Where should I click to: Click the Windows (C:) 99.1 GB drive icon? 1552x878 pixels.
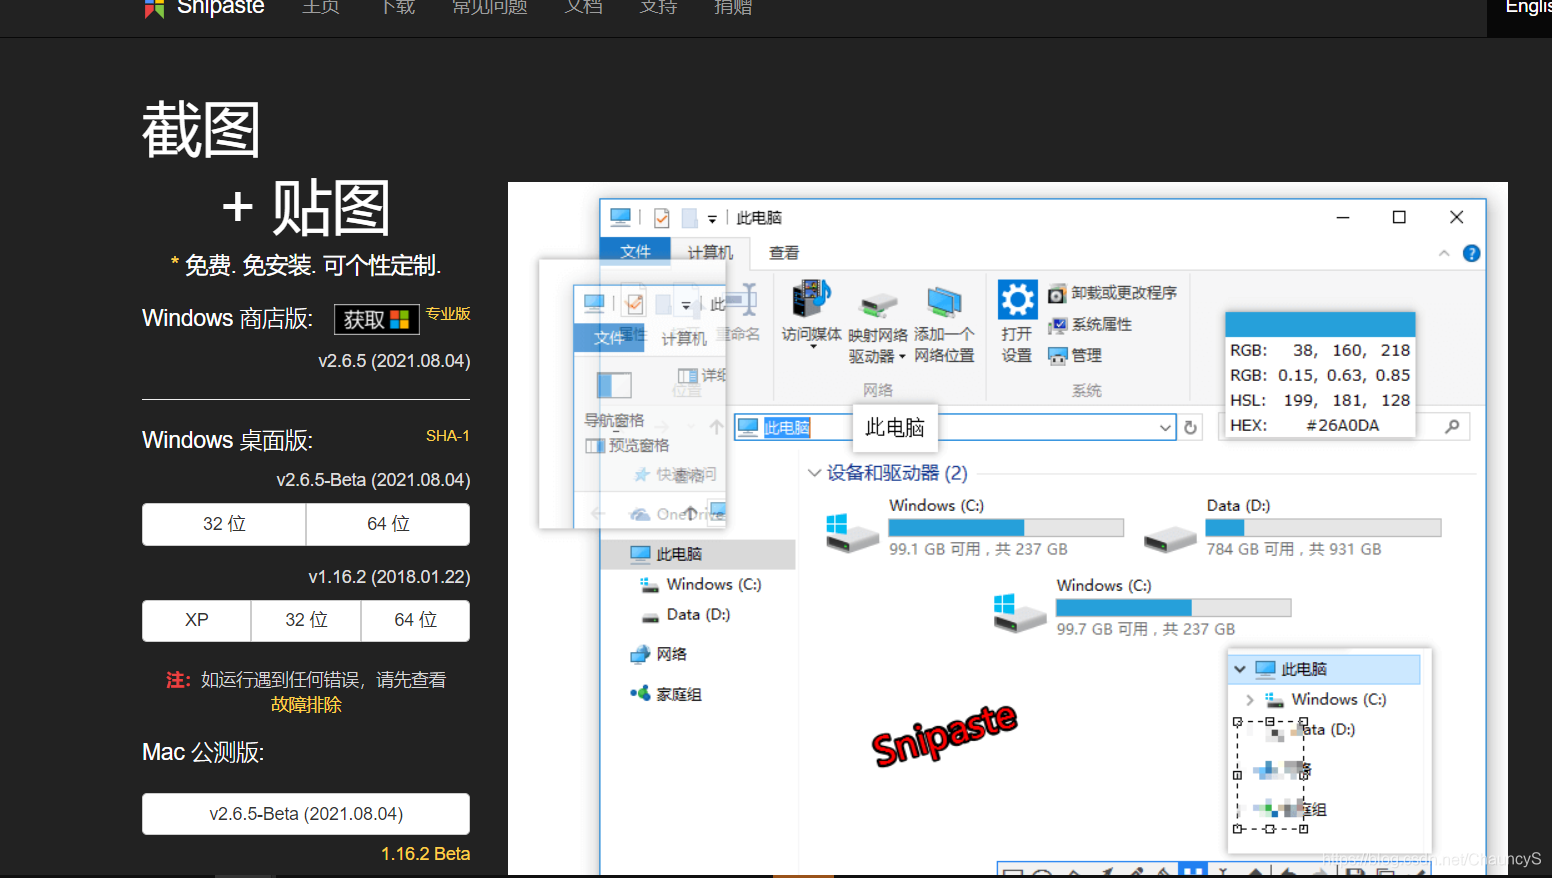point(851,532)
